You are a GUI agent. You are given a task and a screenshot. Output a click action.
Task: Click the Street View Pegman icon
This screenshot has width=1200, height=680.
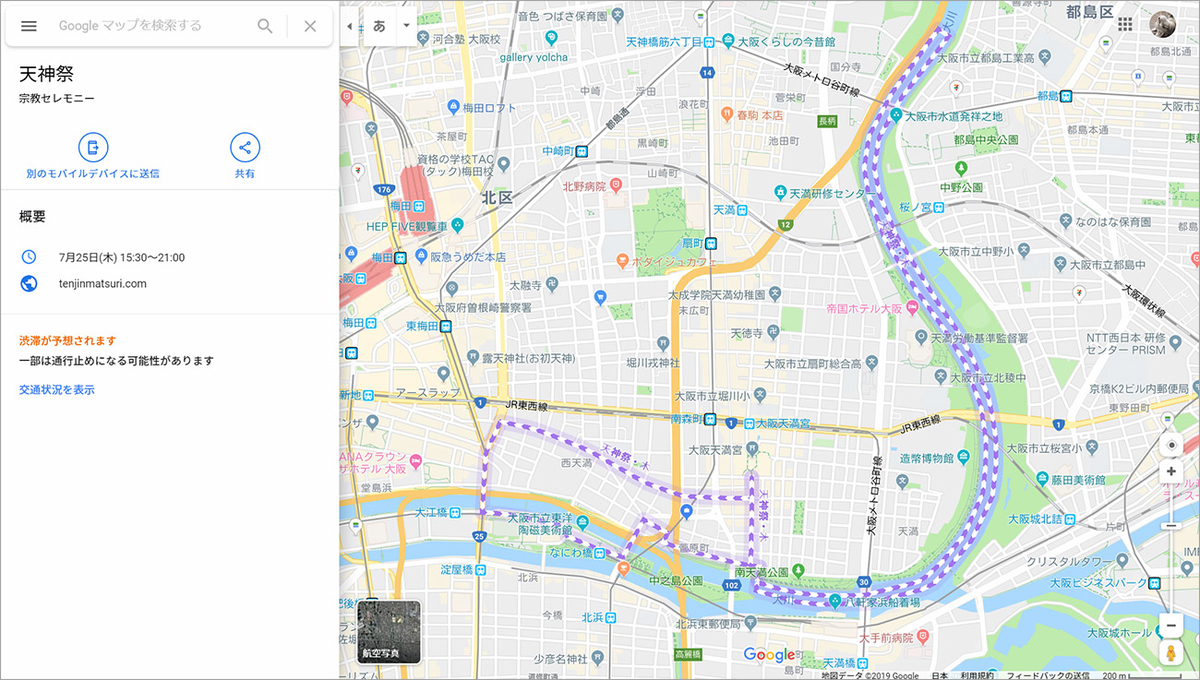(1172, 653)
